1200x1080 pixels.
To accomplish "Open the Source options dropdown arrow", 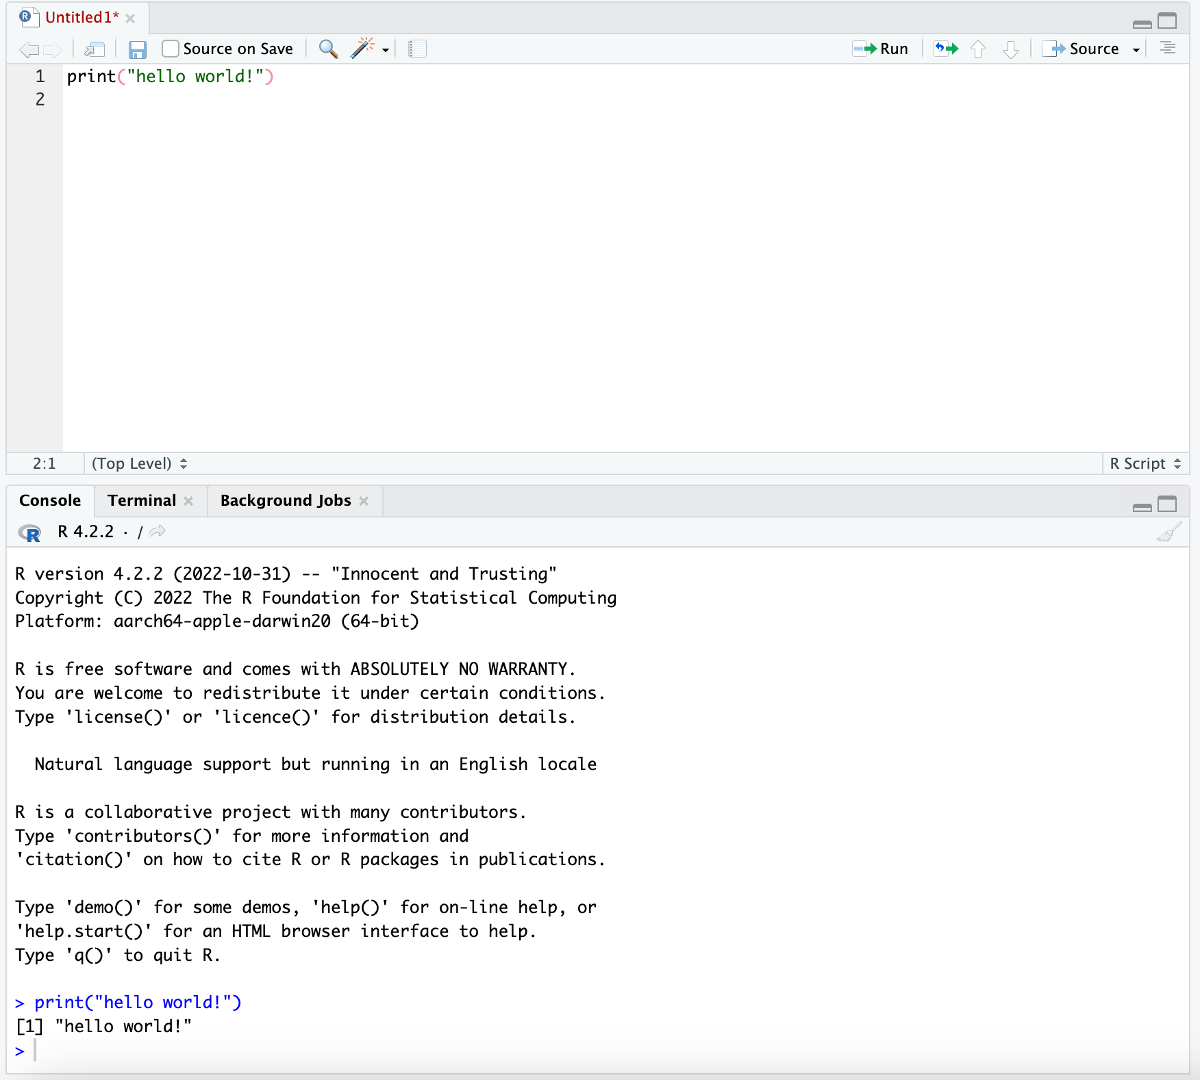I will pos(1136,50).
